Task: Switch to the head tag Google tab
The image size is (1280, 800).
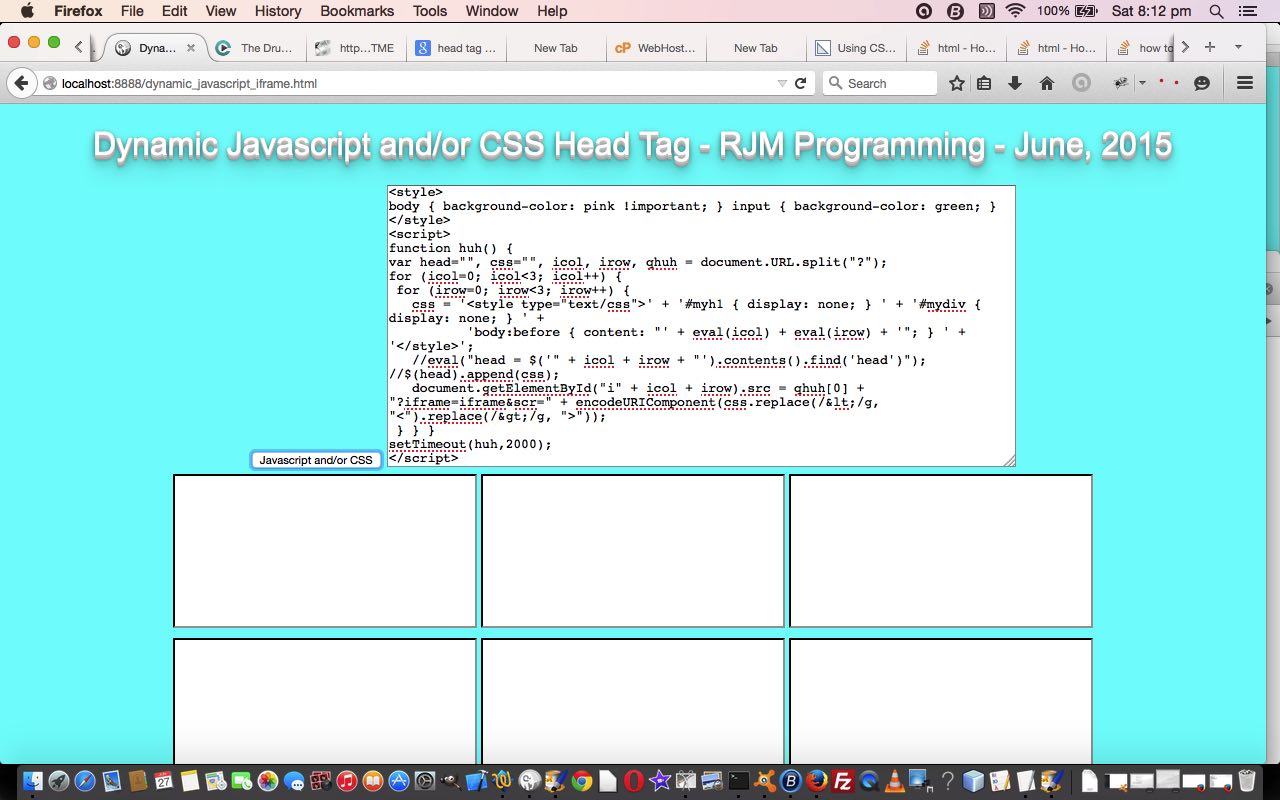Action: (x=456, y=47)
